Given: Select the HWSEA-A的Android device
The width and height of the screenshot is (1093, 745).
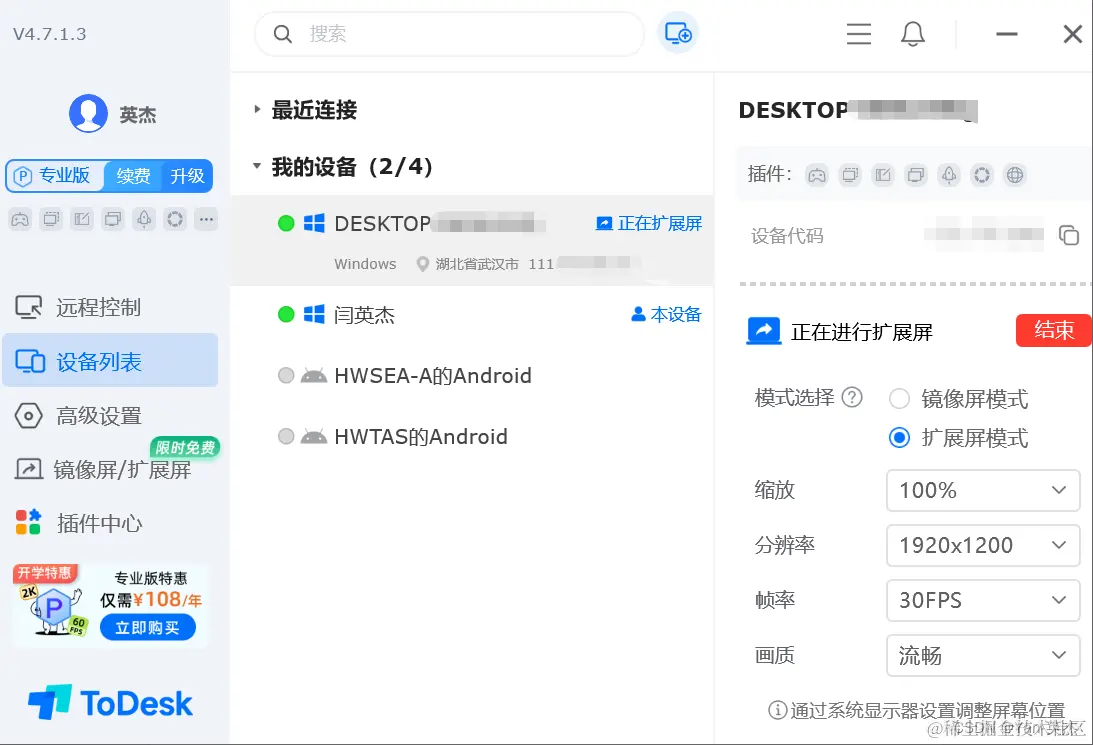Looking at the screenshot, I should pyautogui.click(x=472, y=376).
